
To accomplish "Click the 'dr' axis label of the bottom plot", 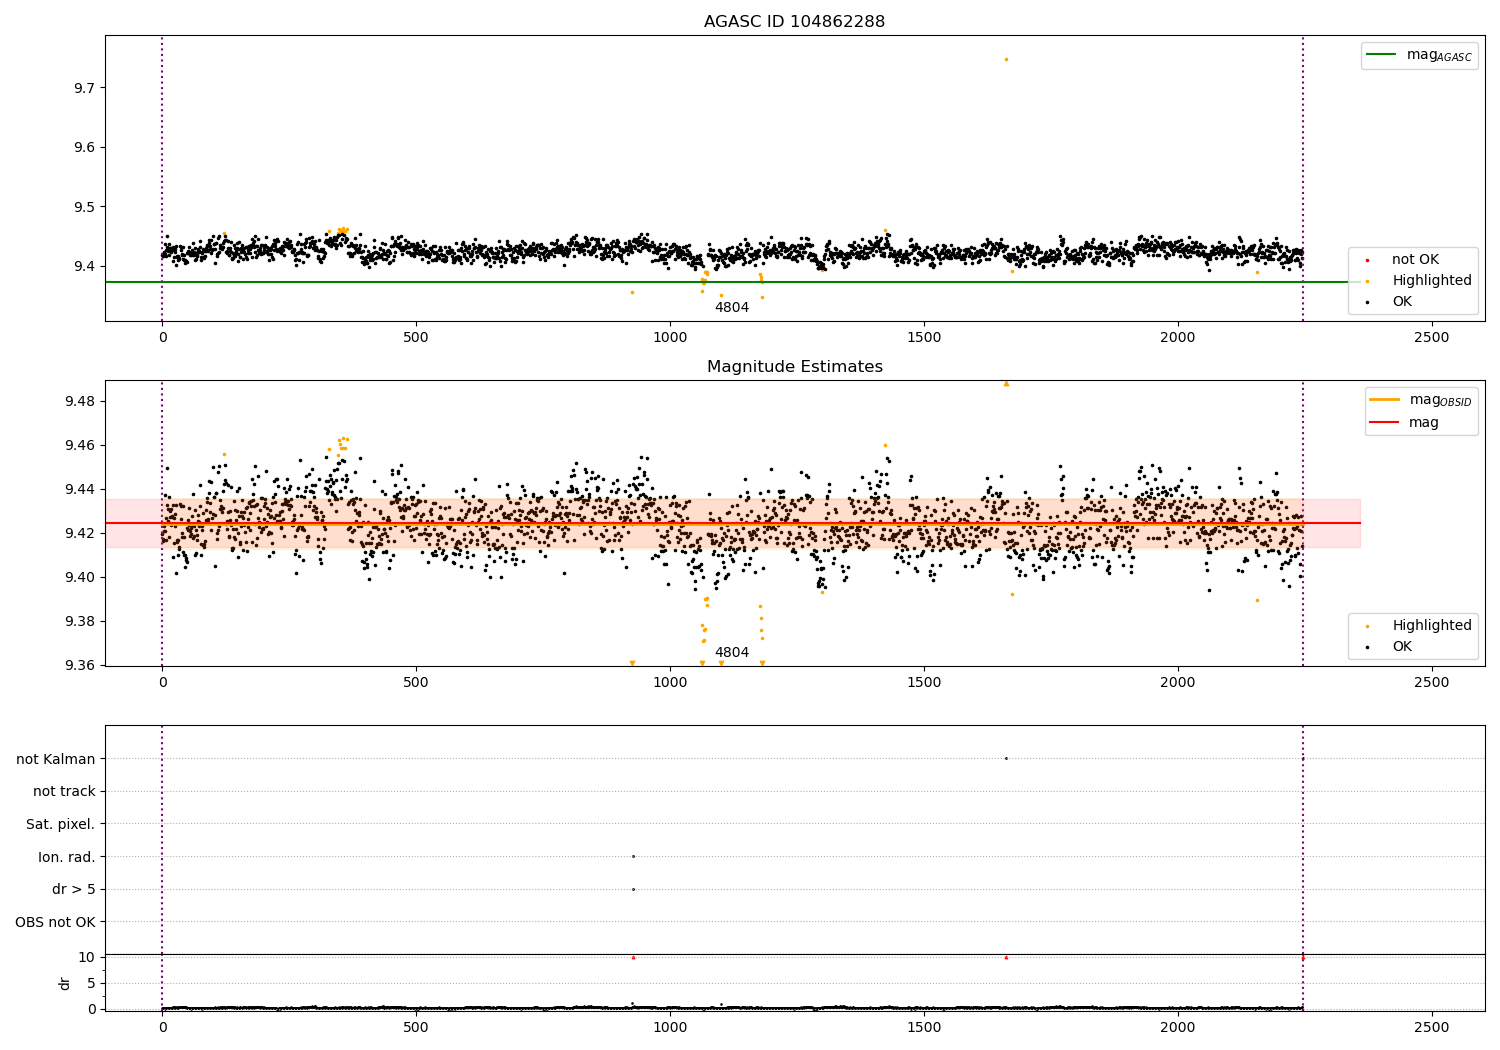I will click(x=65, y=983).
